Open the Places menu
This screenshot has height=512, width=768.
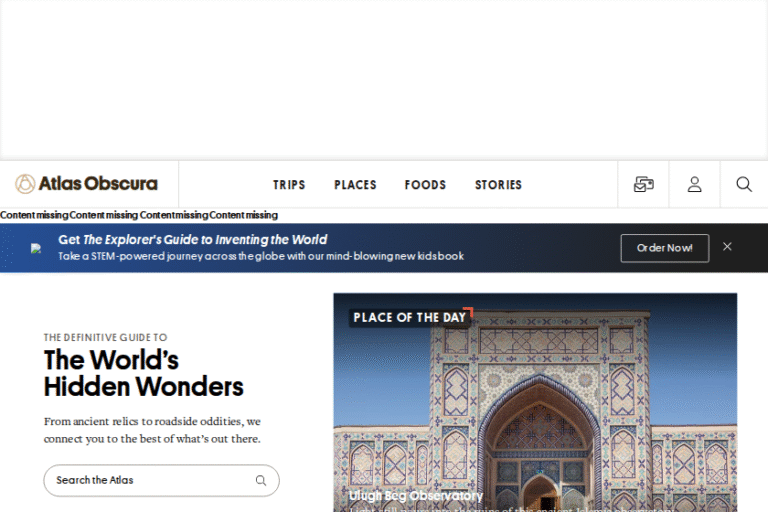tap(355, 185)
